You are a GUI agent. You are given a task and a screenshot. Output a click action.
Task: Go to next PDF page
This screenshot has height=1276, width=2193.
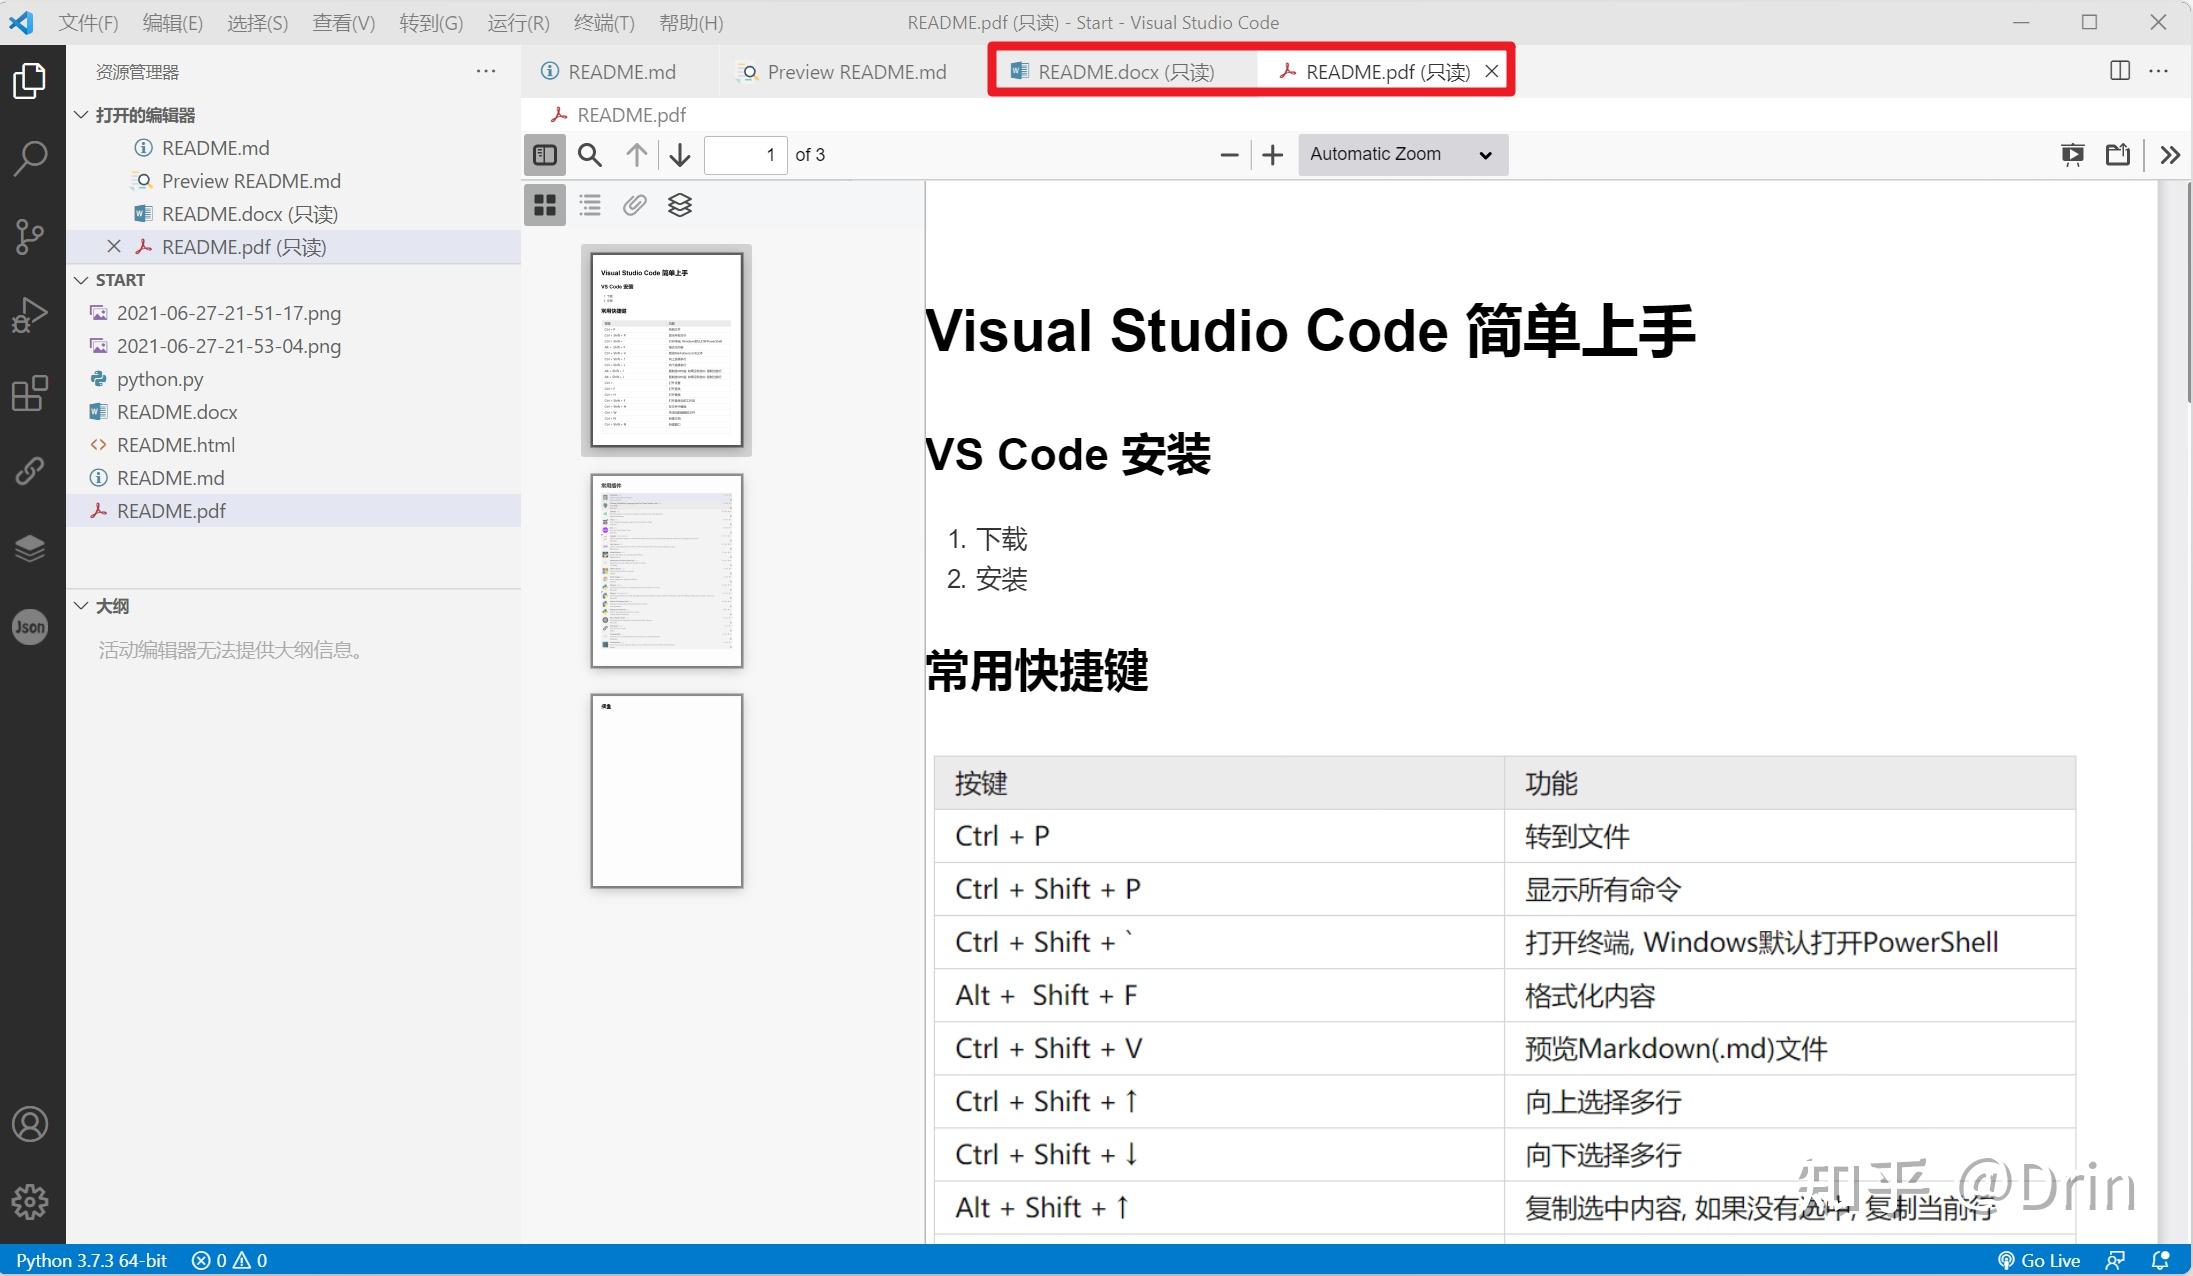(x=680, y=155)
